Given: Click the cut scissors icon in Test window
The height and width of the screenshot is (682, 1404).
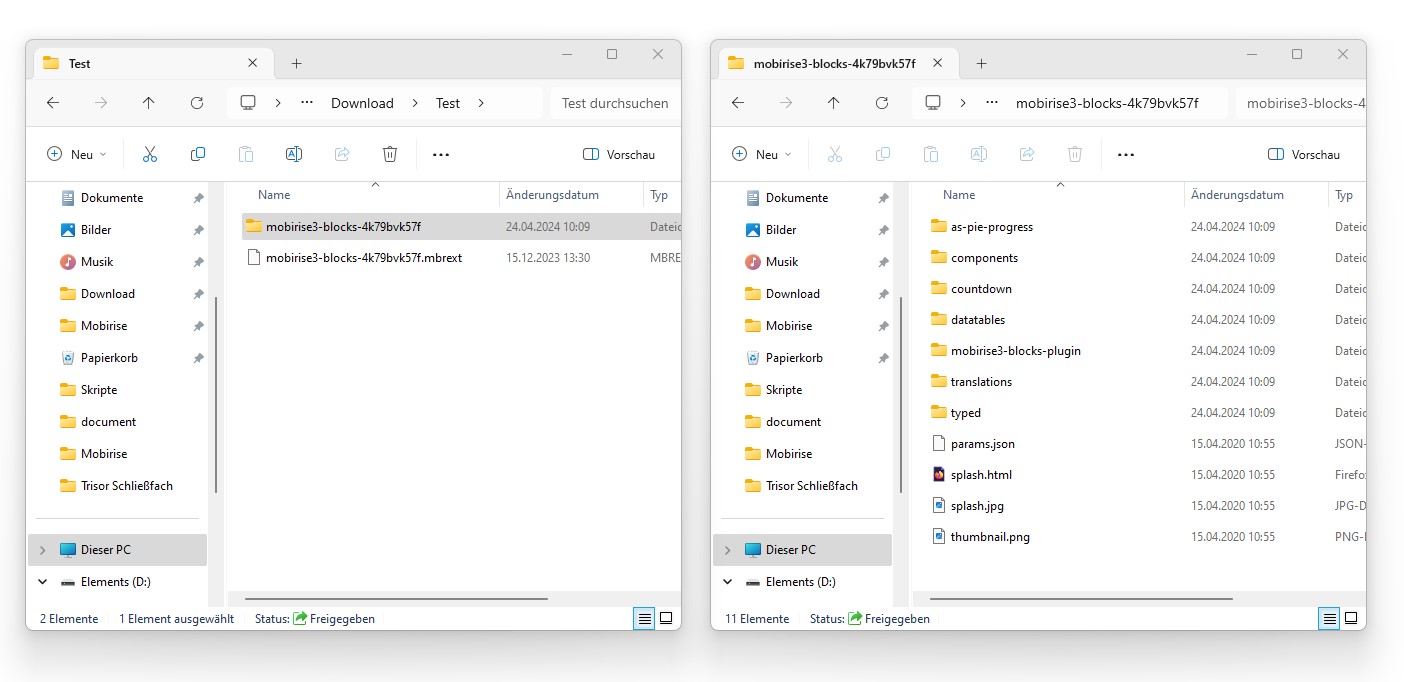Looking at the screenshot, I should [150, 154].
